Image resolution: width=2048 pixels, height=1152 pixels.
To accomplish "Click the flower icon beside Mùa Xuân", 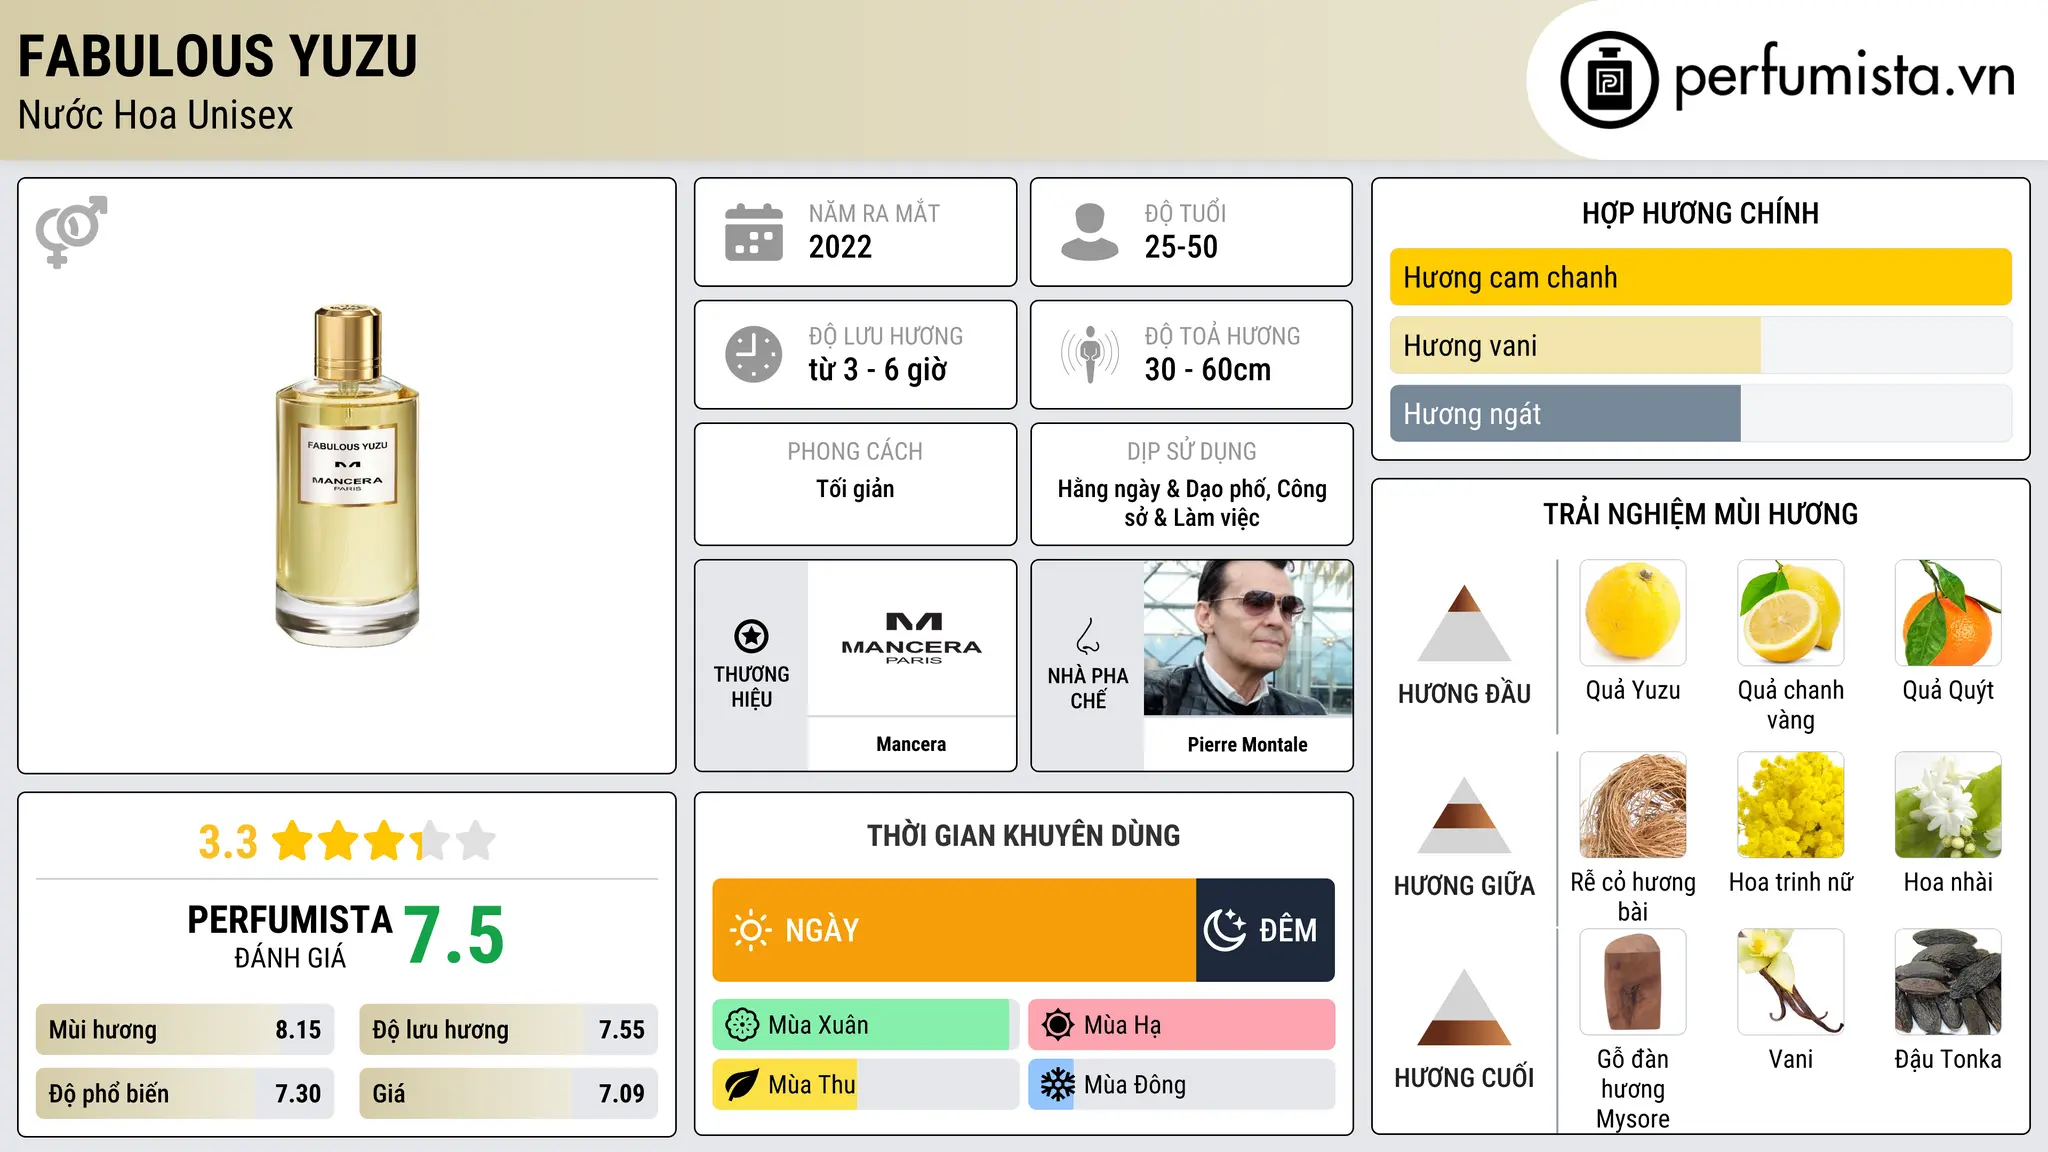I will pyautogui.click(x=742, y=1025).
